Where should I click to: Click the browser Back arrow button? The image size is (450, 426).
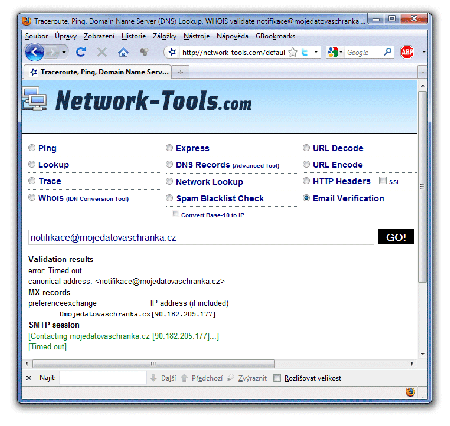34,52
